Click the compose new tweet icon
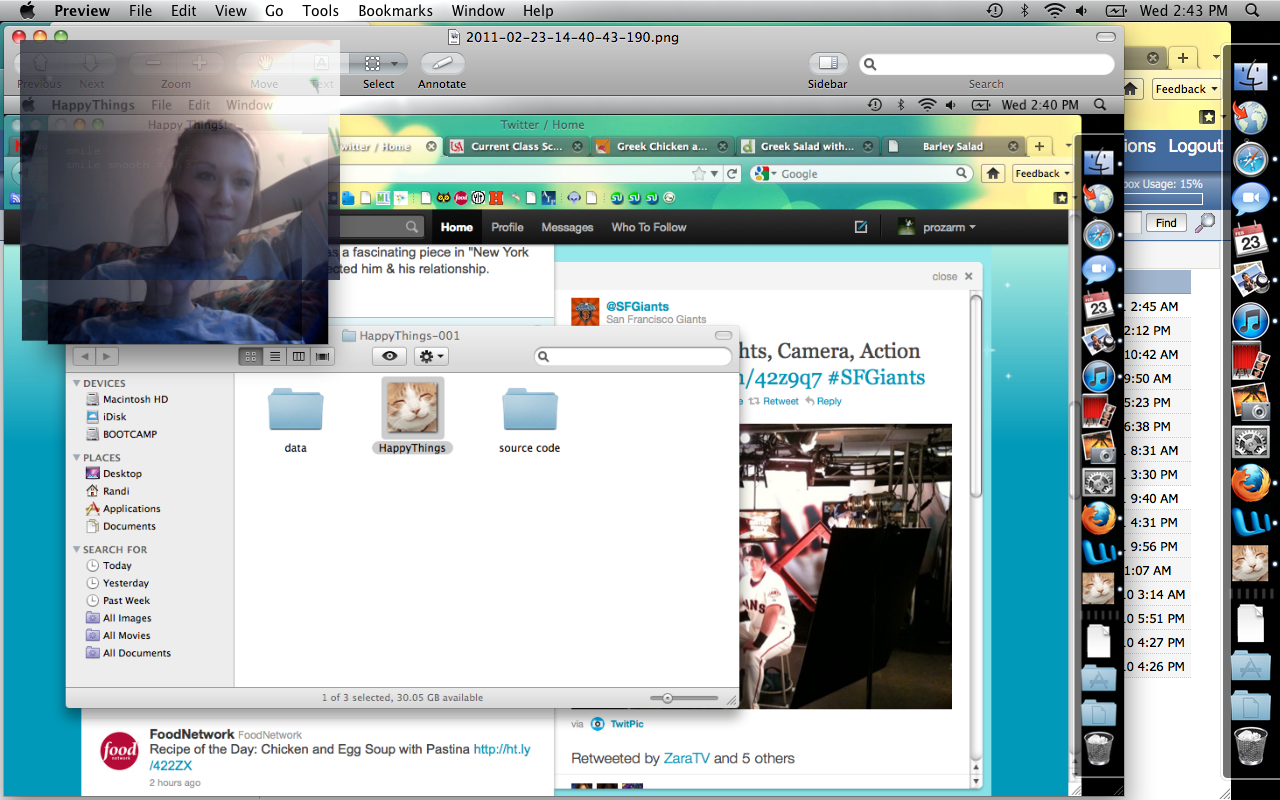1280x800 pixels. pyautogui.click(x=860, y=227)
